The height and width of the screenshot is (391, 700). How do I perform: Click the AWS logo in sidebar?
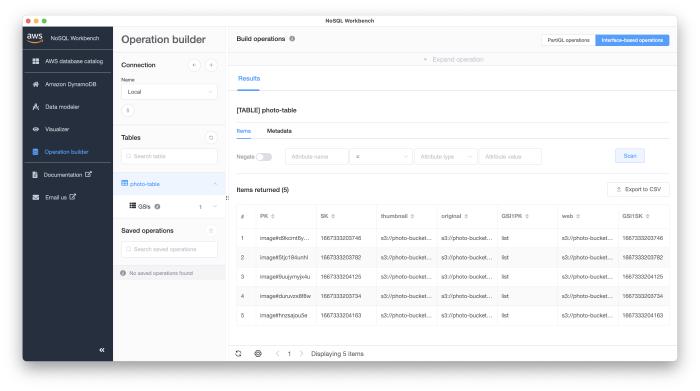click(35, 38)
